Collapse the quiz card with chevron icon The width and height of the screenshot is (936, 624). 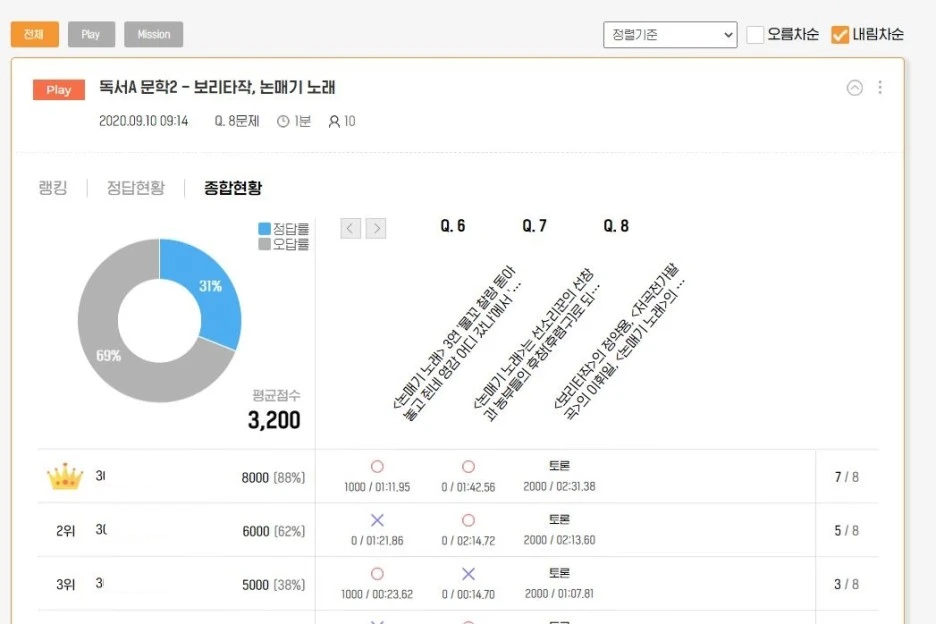pyautogui.click(x=854, y=88)
